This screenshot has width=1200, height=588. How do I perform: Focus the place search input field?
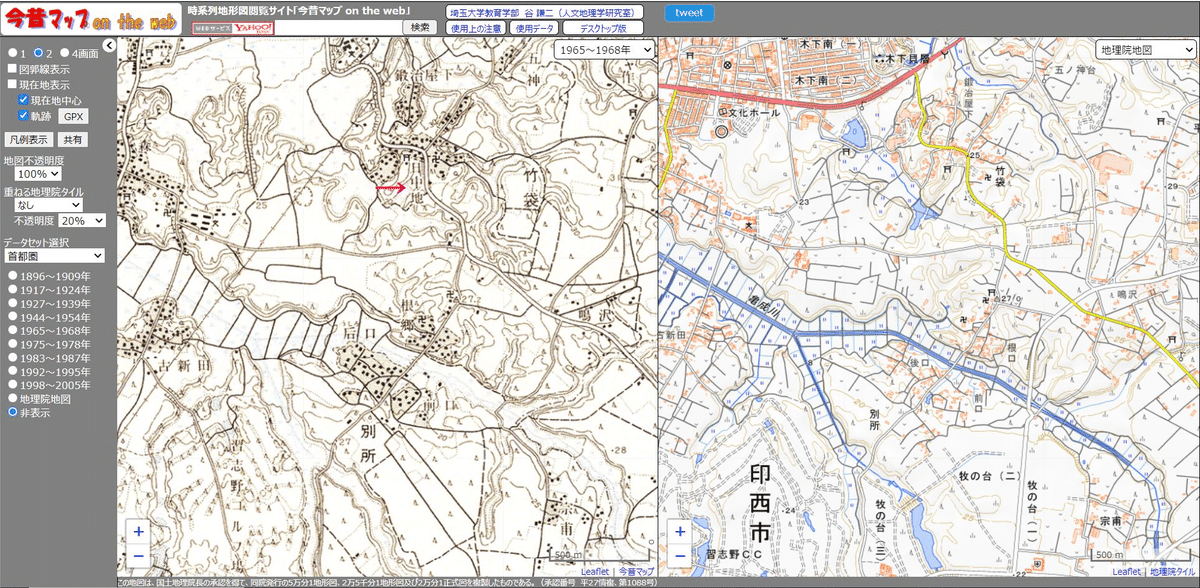(x=337, y=28)
